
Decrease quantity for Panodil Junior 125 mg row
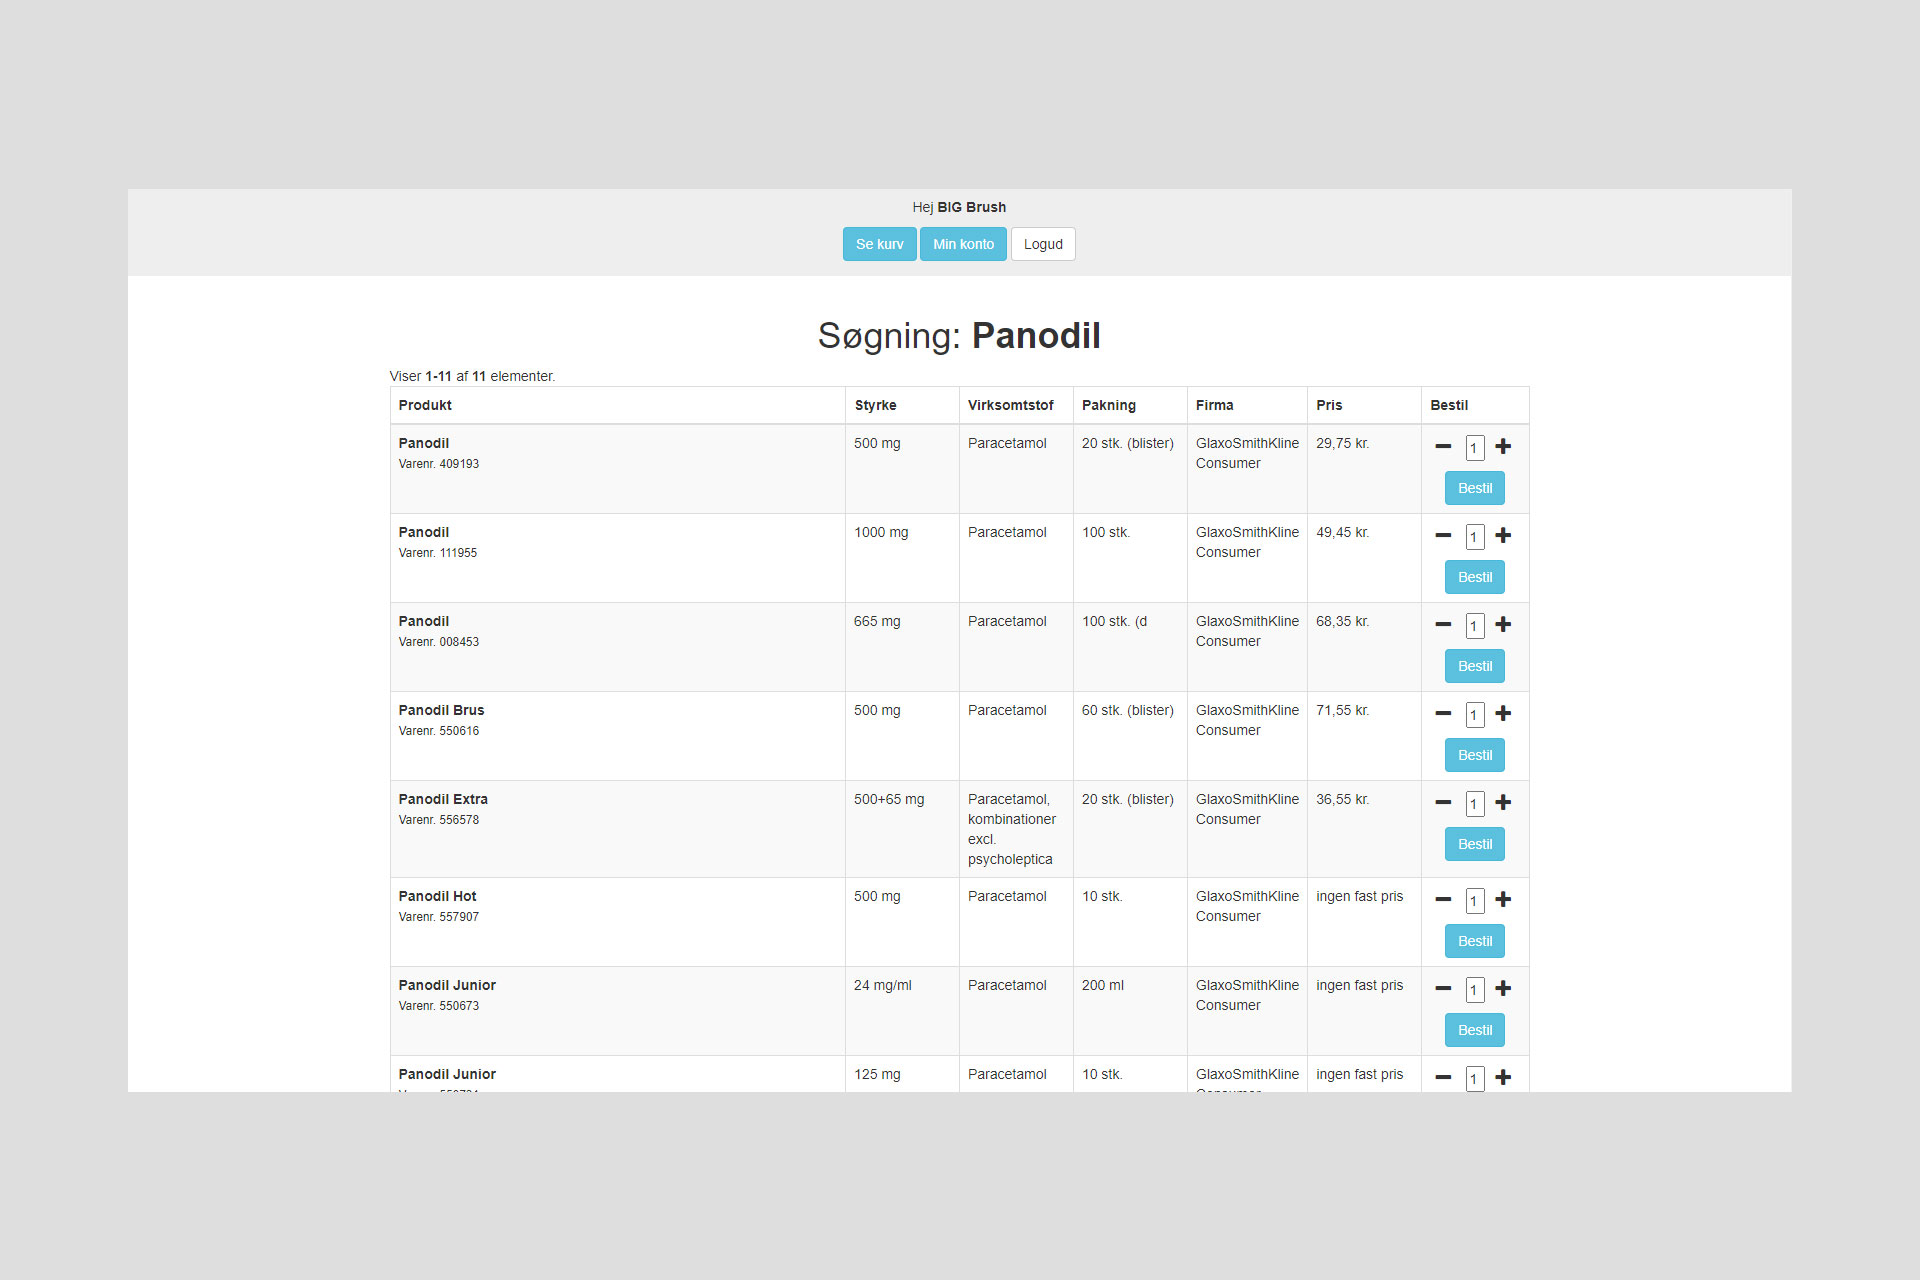(1443, 1077)
